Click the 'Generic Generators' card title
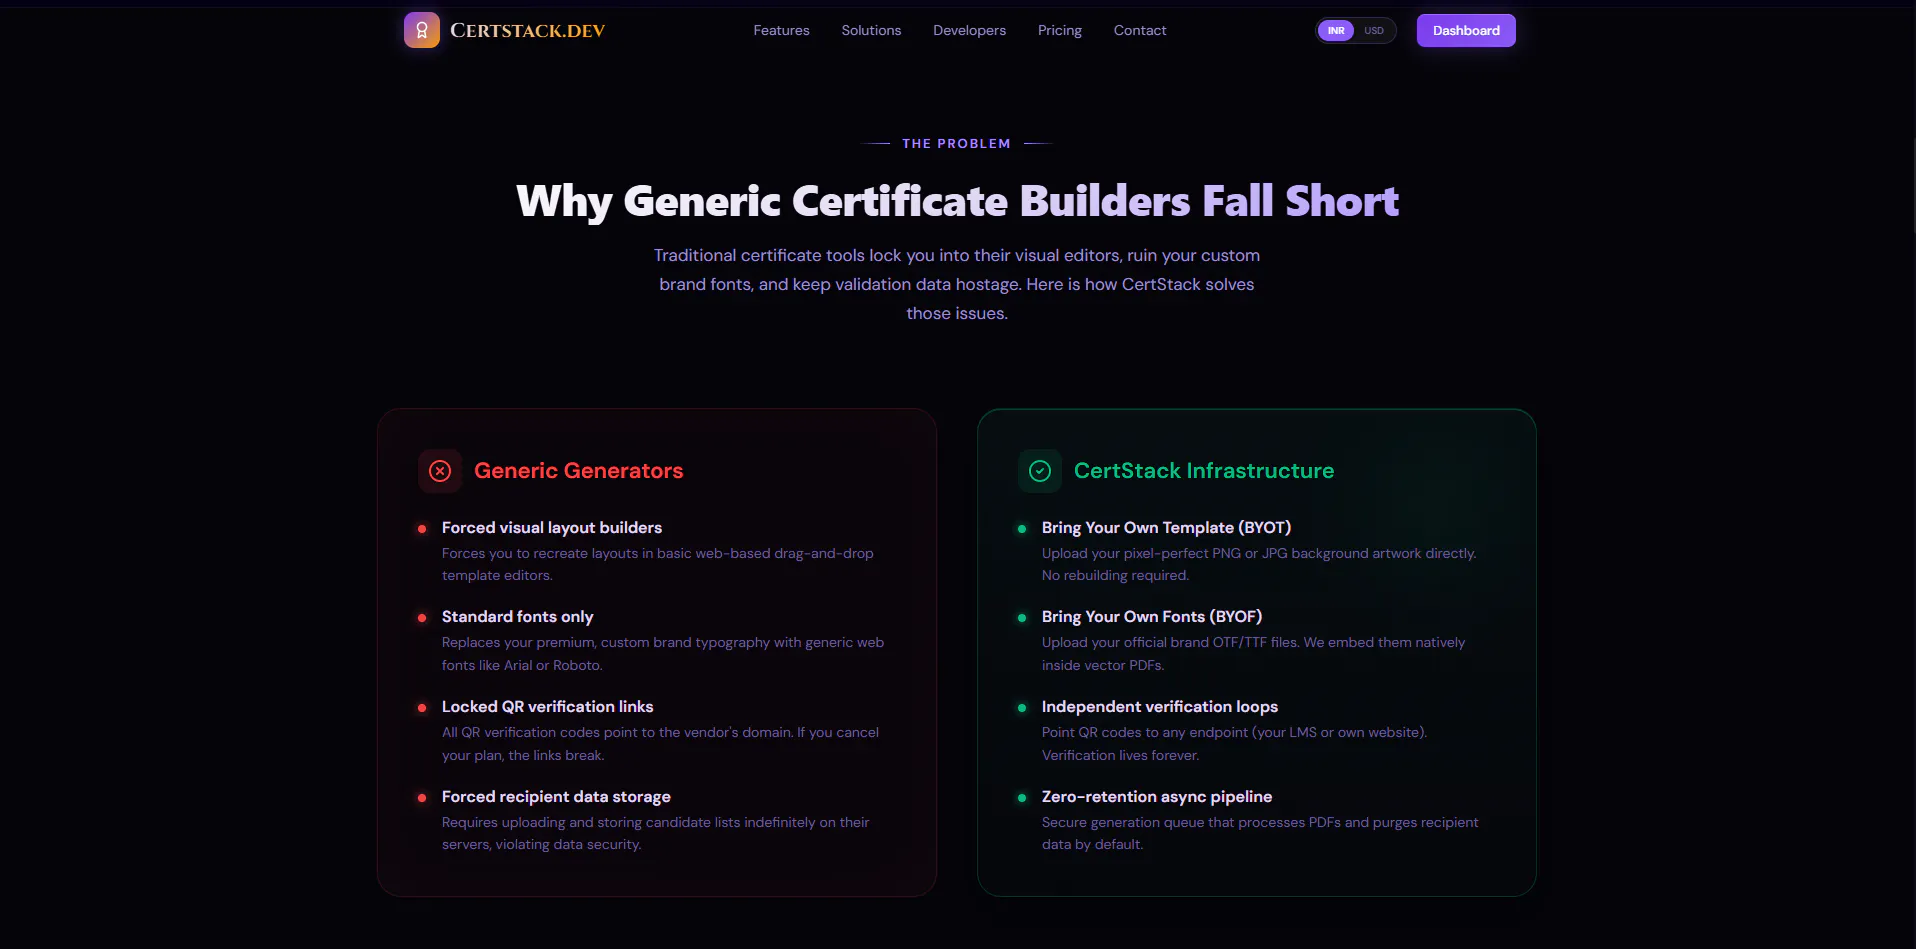Image resolution: width=1916 pixels, height=949 pixels. pyautogui.click(x=578, y=471)
